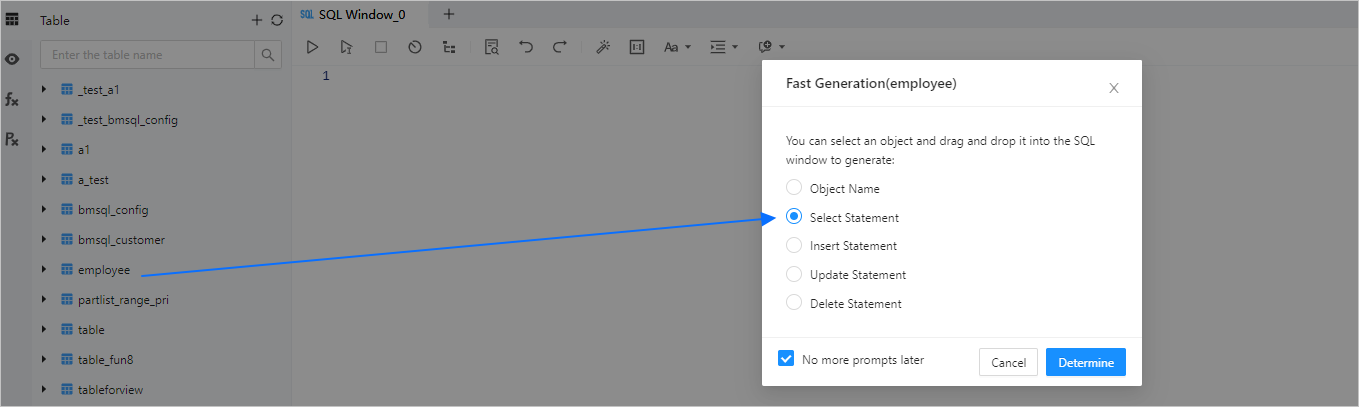Expand the employee table node
The width and height of the screenshot is (1359, 407).
(44, 270)
